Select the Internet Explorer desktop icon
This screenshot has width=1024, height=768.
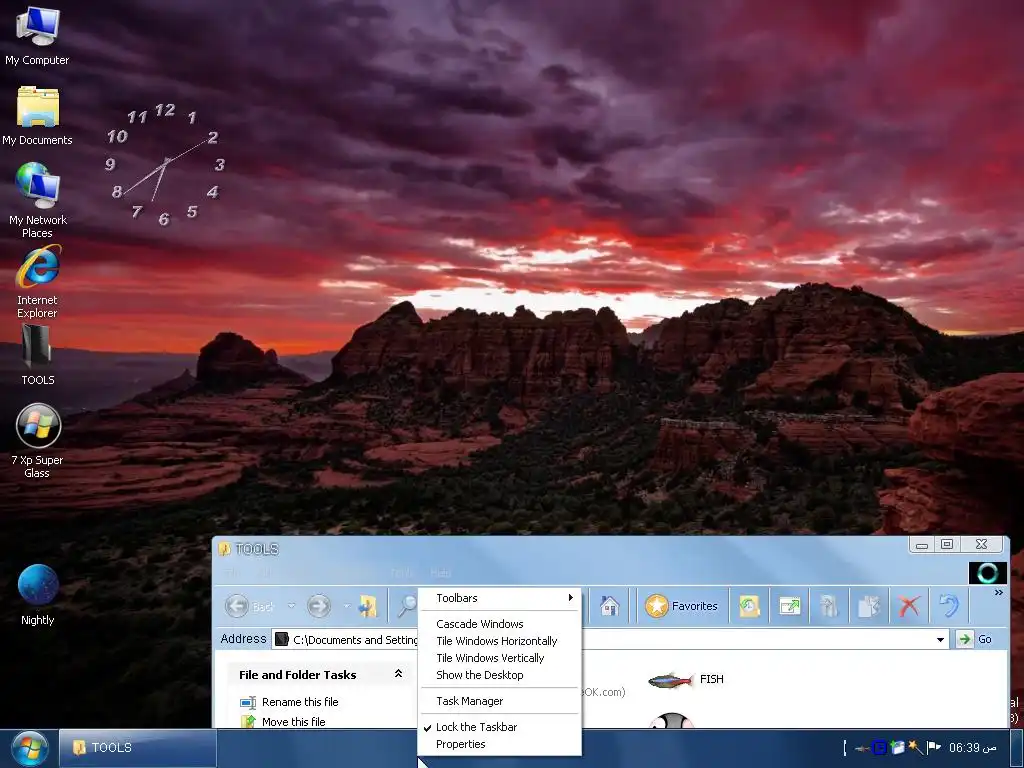click(37, 281)
